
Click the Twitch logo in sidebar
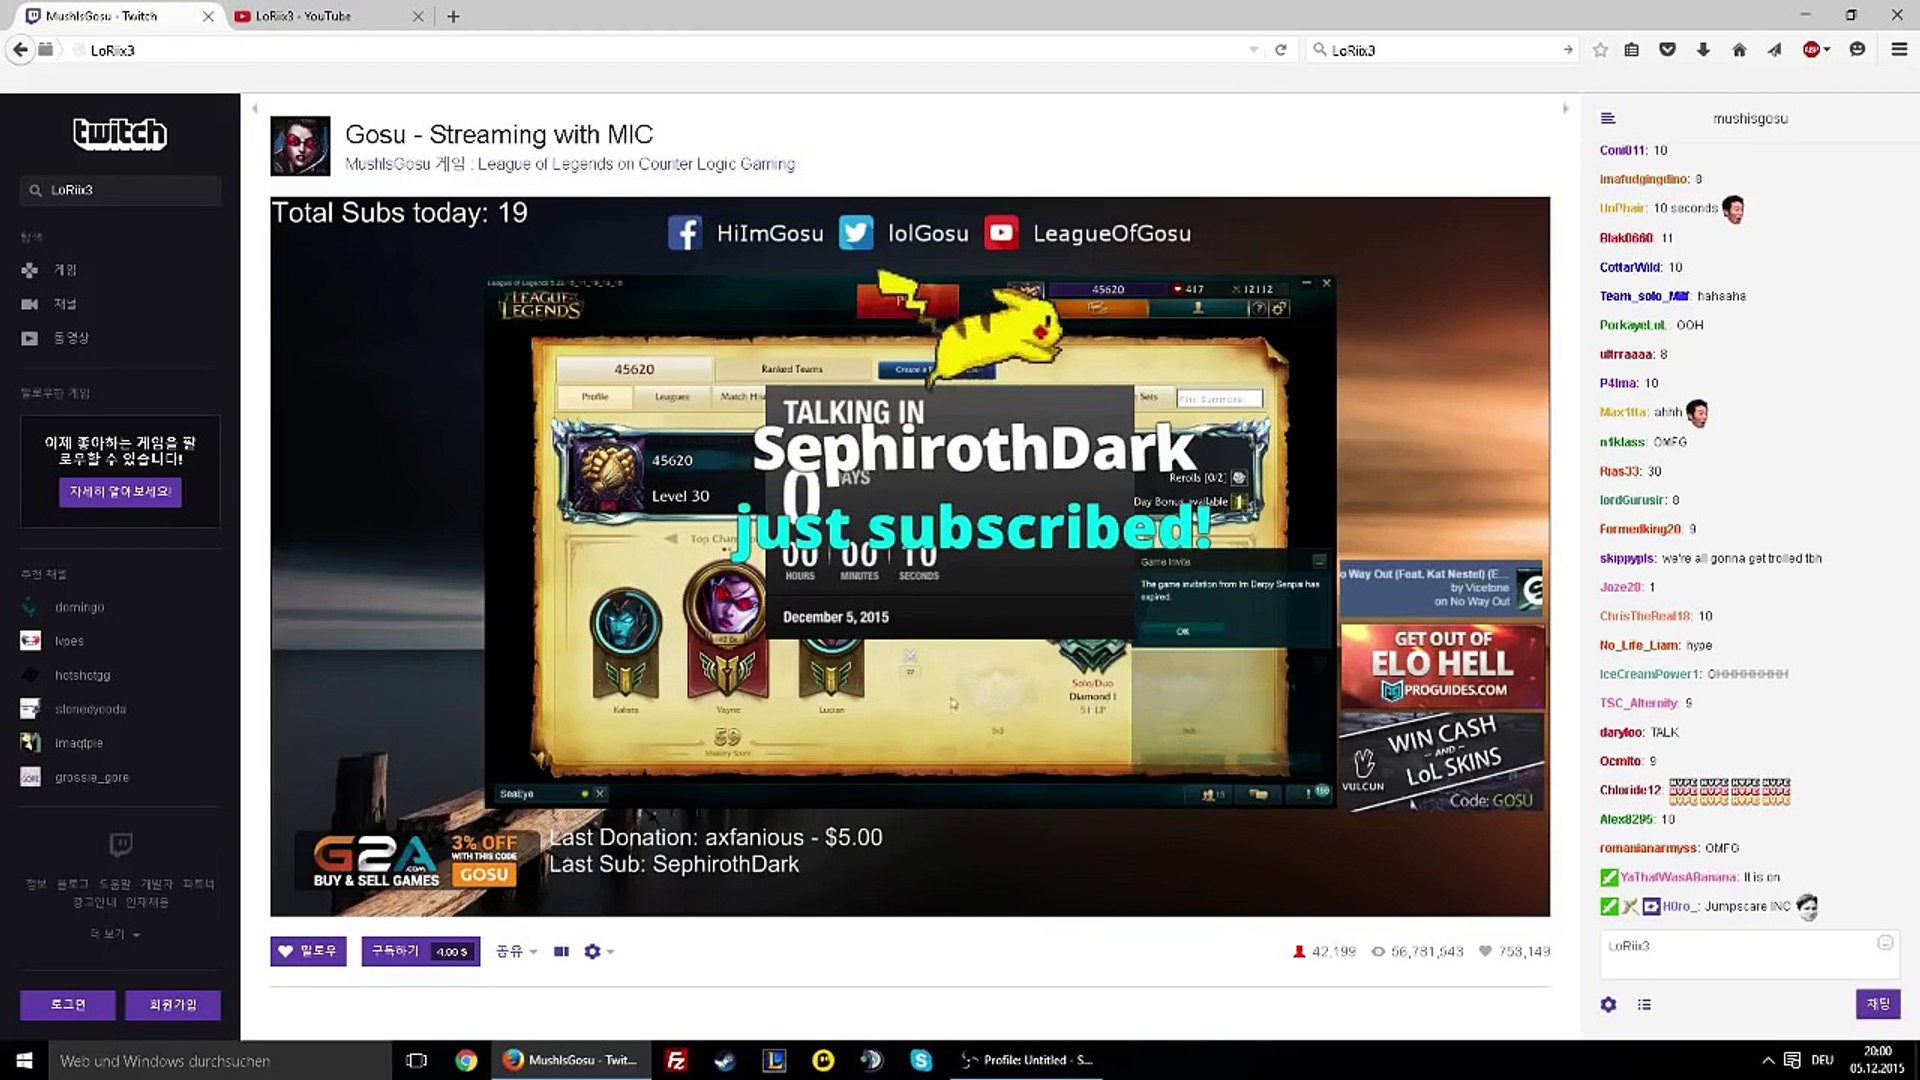120,133
